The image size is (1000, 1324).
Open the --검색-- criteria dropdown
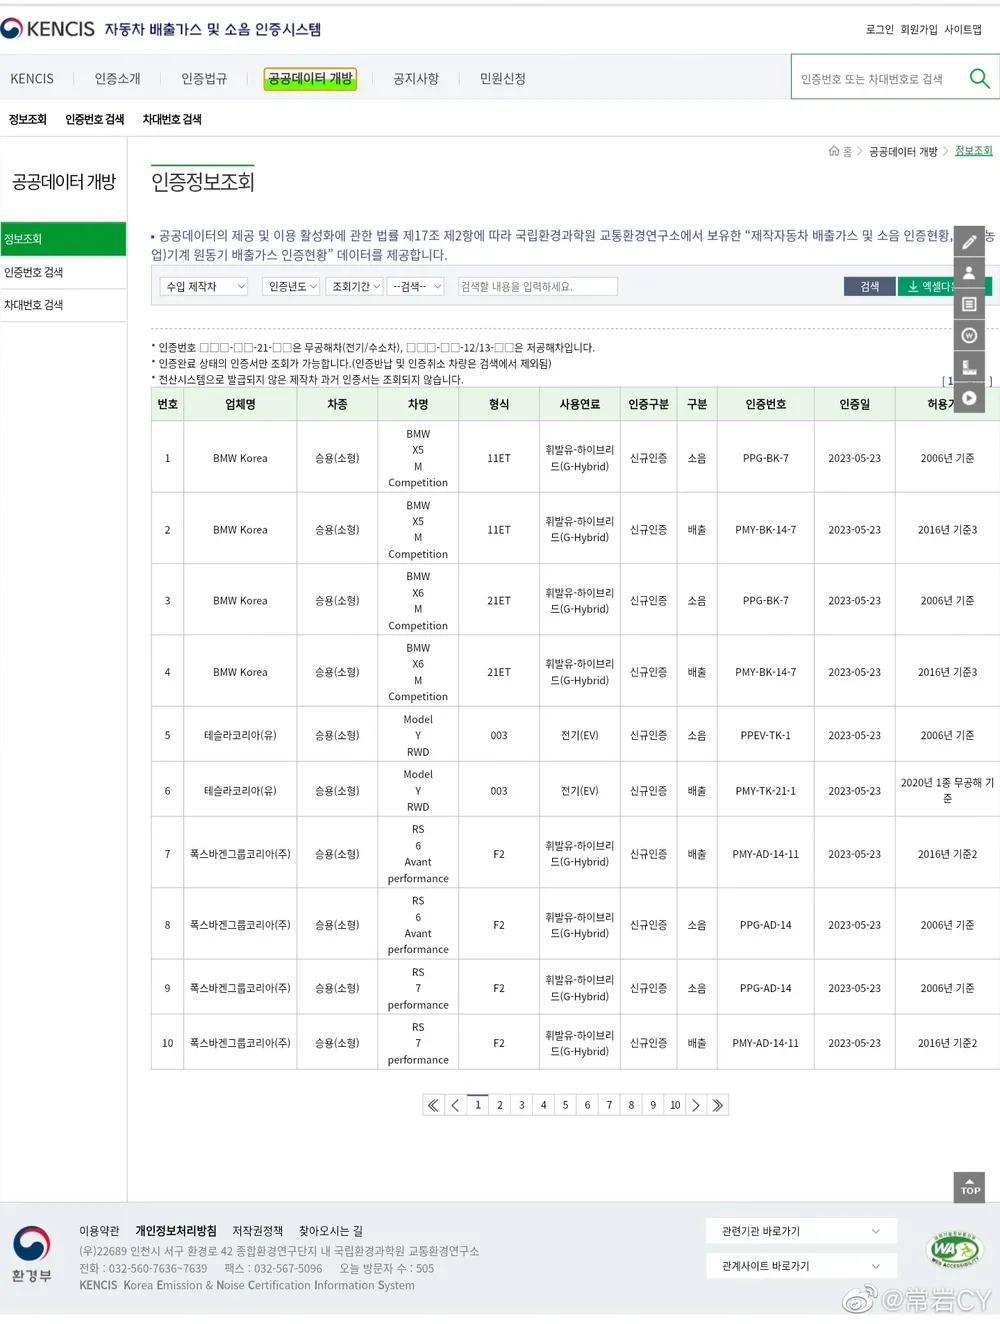pyautogui.click(x=416, y=287)
